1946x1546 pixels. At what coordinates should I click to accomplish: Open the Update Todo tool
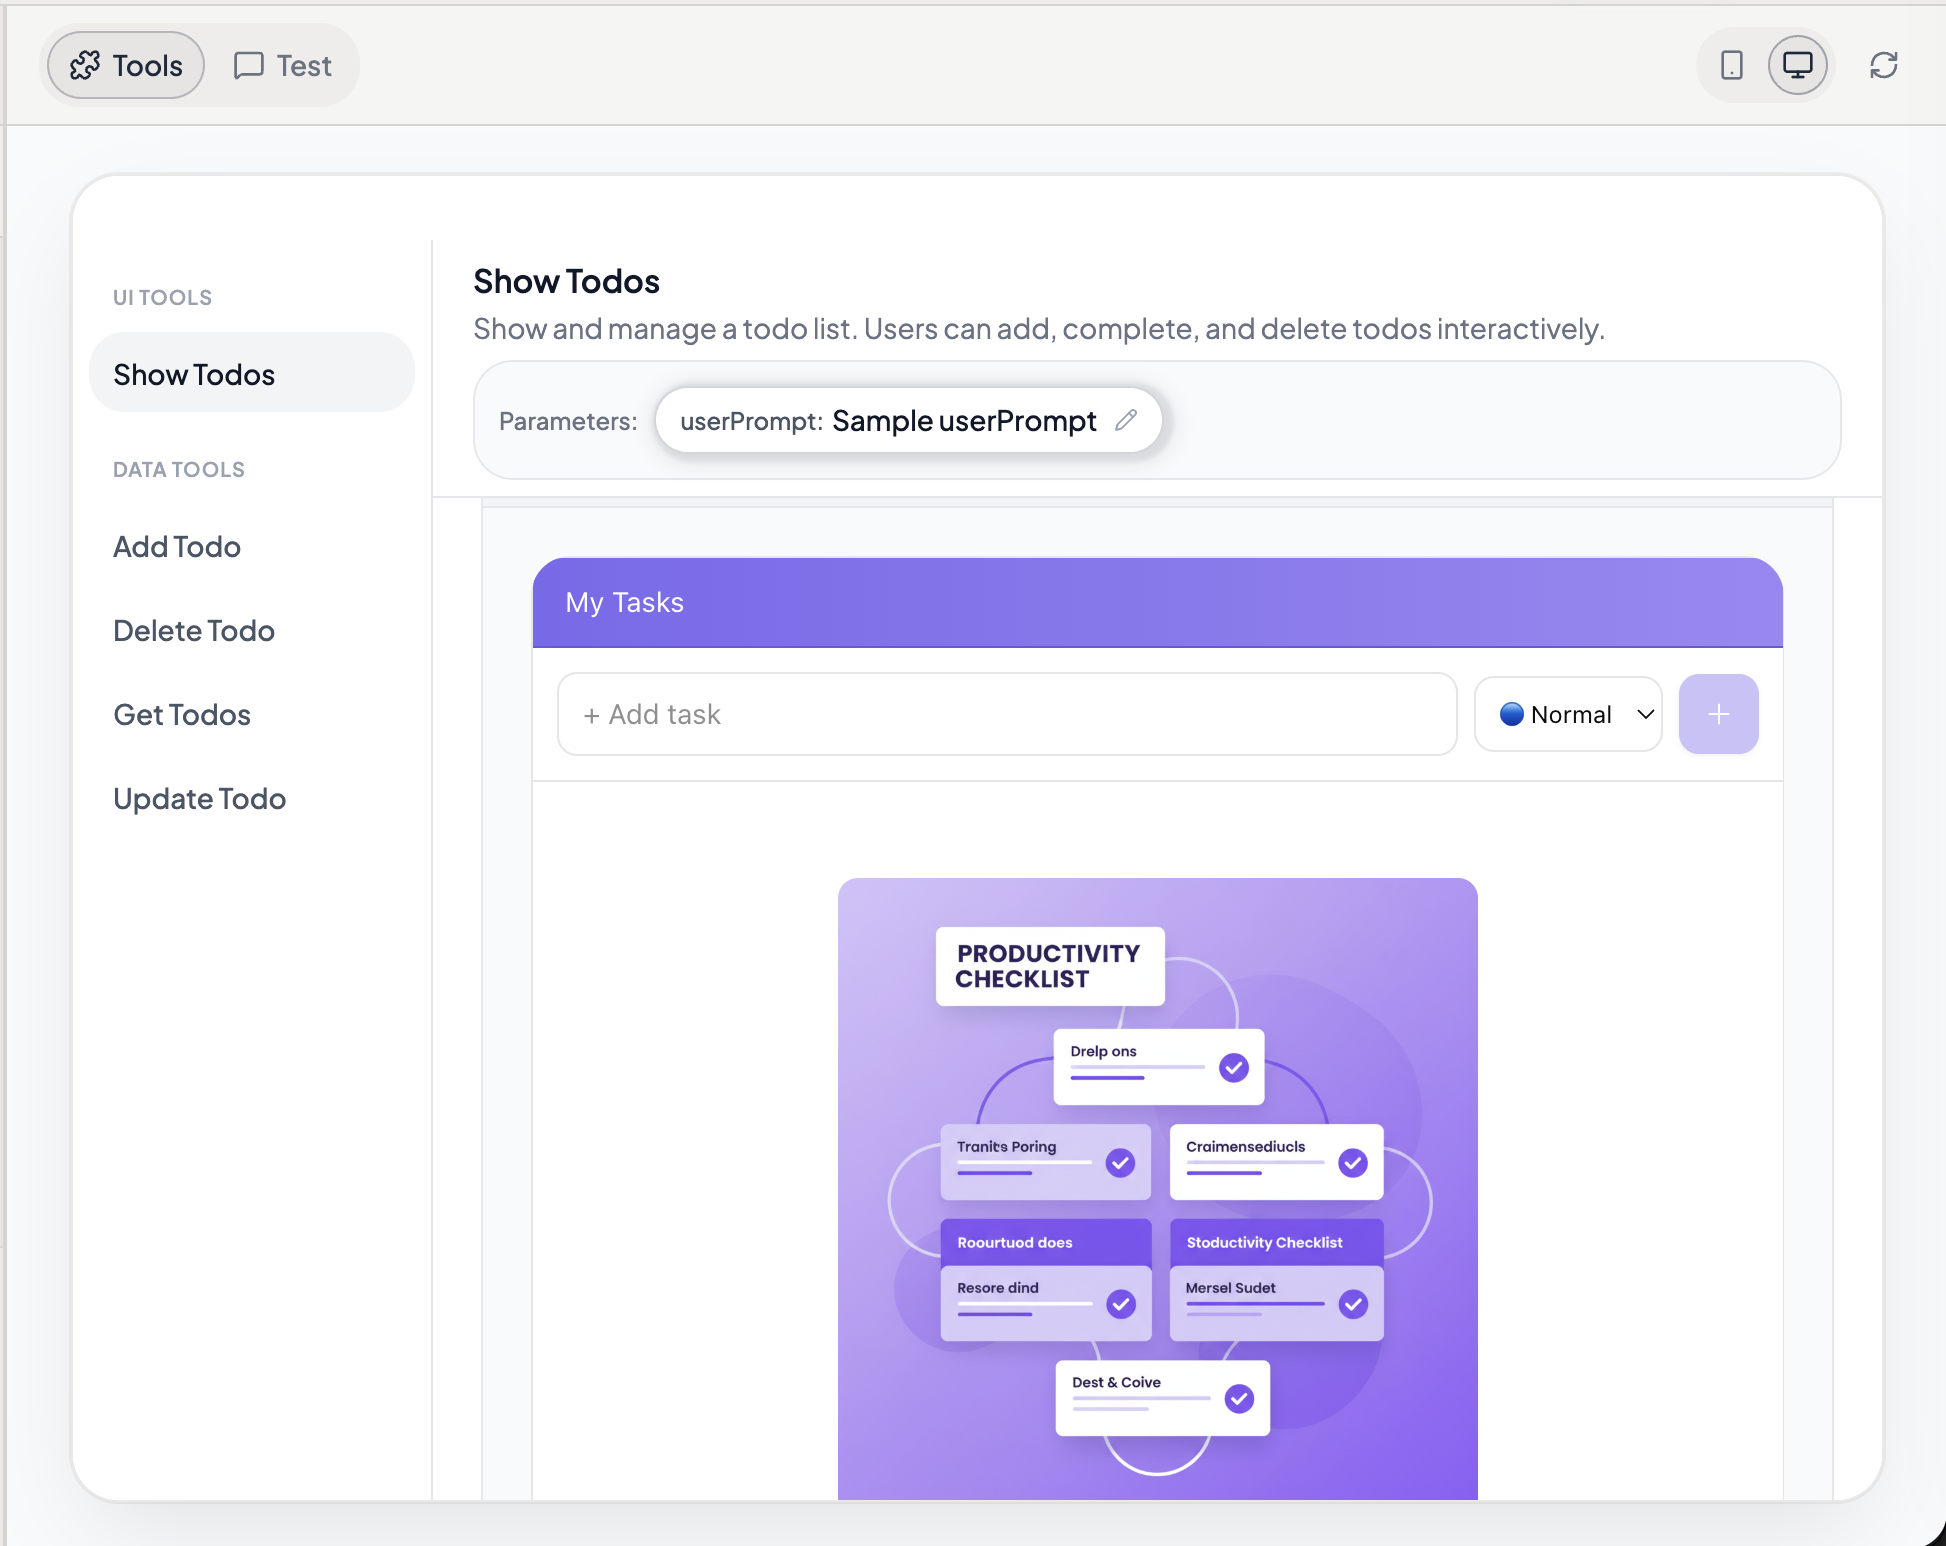click(200, 799)
